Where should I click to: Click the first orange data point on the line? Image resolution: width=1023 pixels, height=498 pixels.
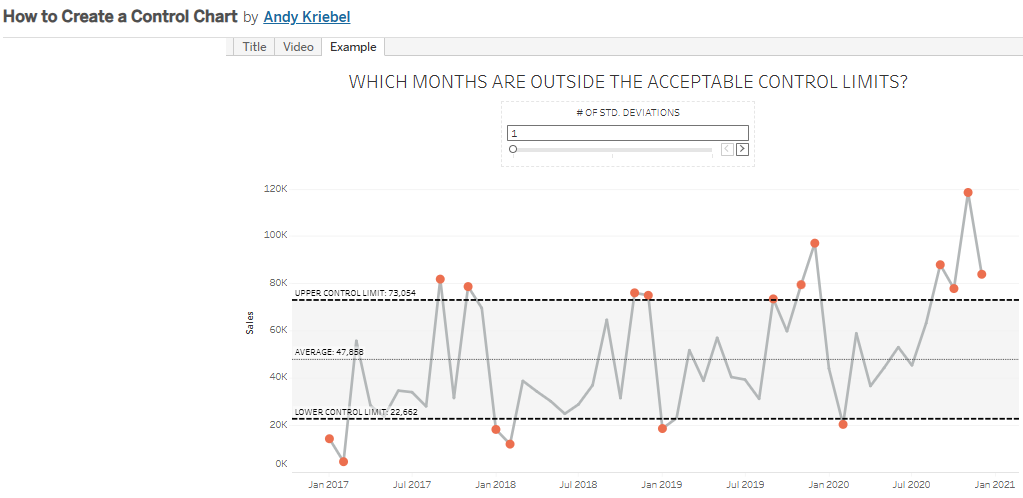click(330, 439)
